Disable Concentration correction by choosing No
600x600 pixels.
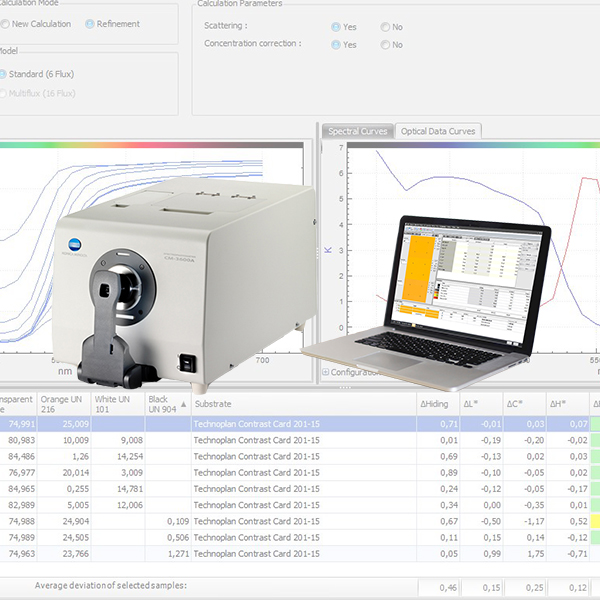[385, 45]
